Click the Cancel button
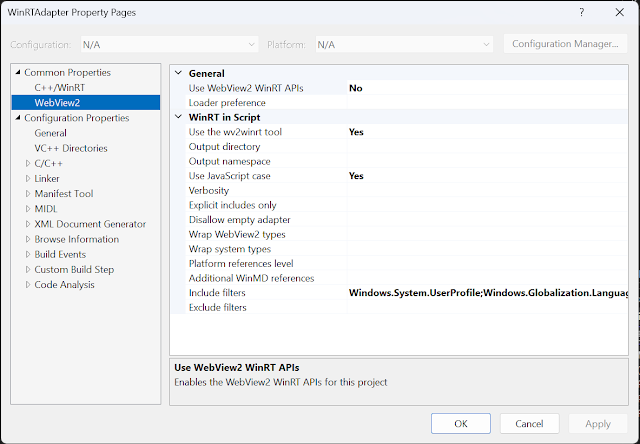 529,423
